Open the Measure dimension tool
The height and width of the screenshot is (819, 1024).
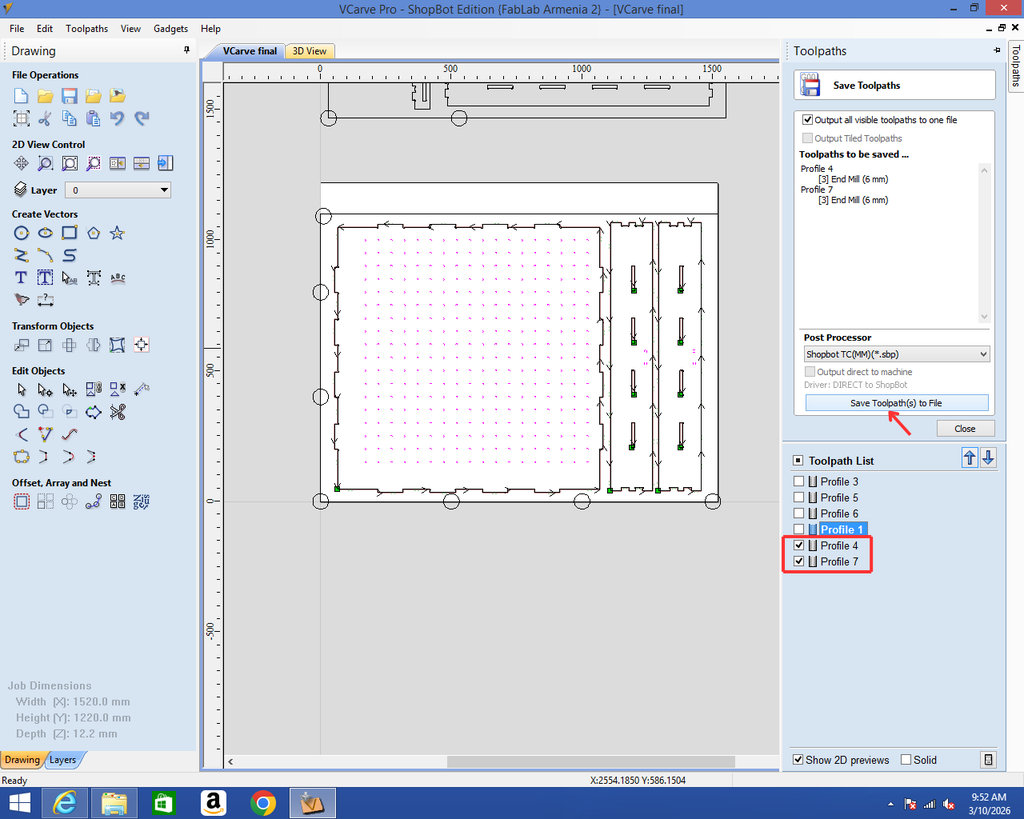(45, 300)
